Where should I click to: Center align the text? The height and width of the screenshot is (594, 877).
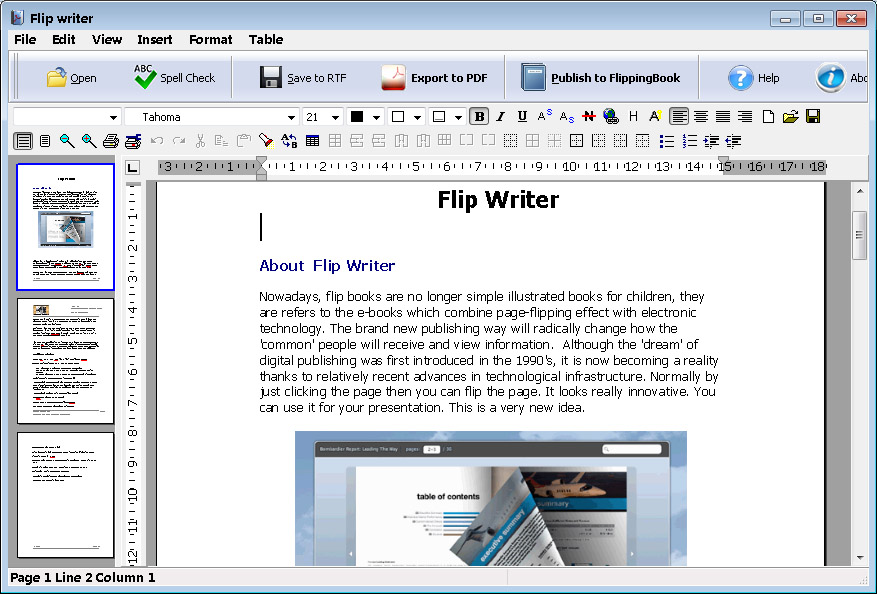tap(701, 116)
